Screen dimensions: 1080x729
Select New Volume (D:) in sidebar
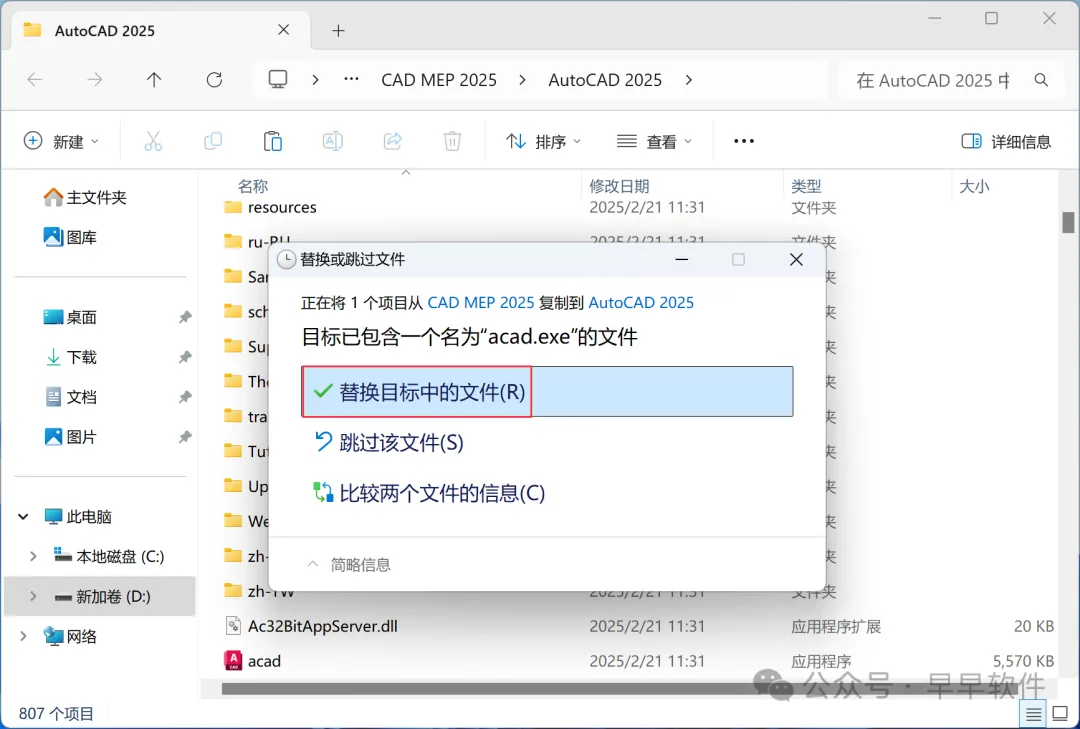click(103, 596)
